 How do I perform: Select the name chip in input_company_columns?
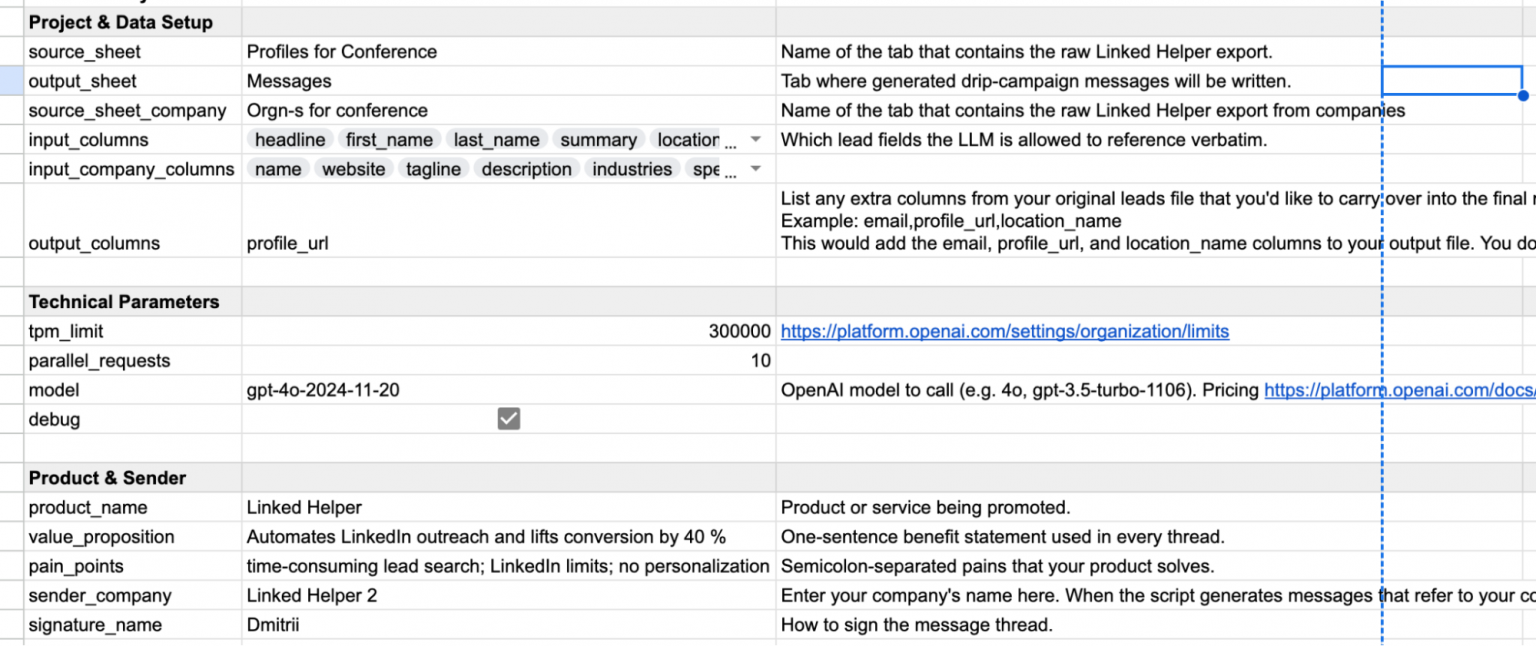coord(277,169)
